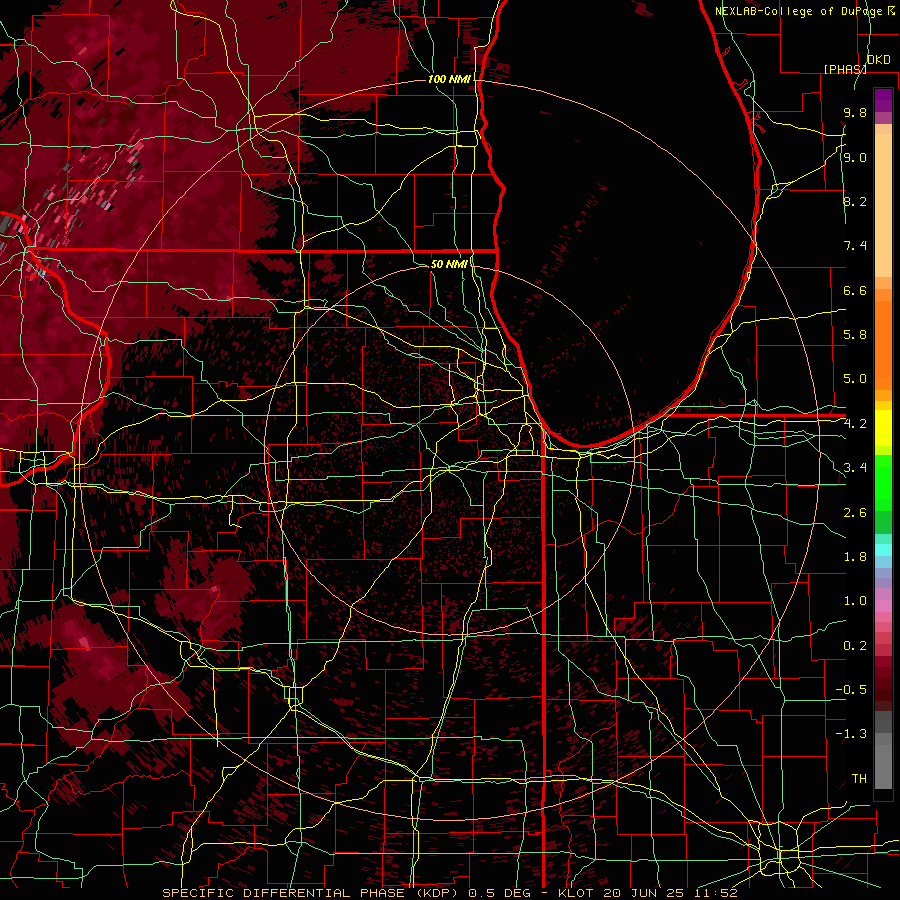Click the "50 NMI" range ring label
900x900 pixels.
pyautogui.click(x=449, y=264)
